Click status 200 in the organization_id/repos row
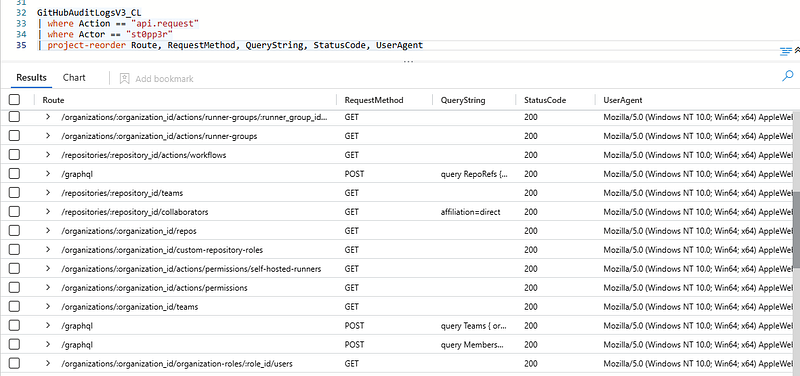 pyautogui.click(x=531, y=231)
